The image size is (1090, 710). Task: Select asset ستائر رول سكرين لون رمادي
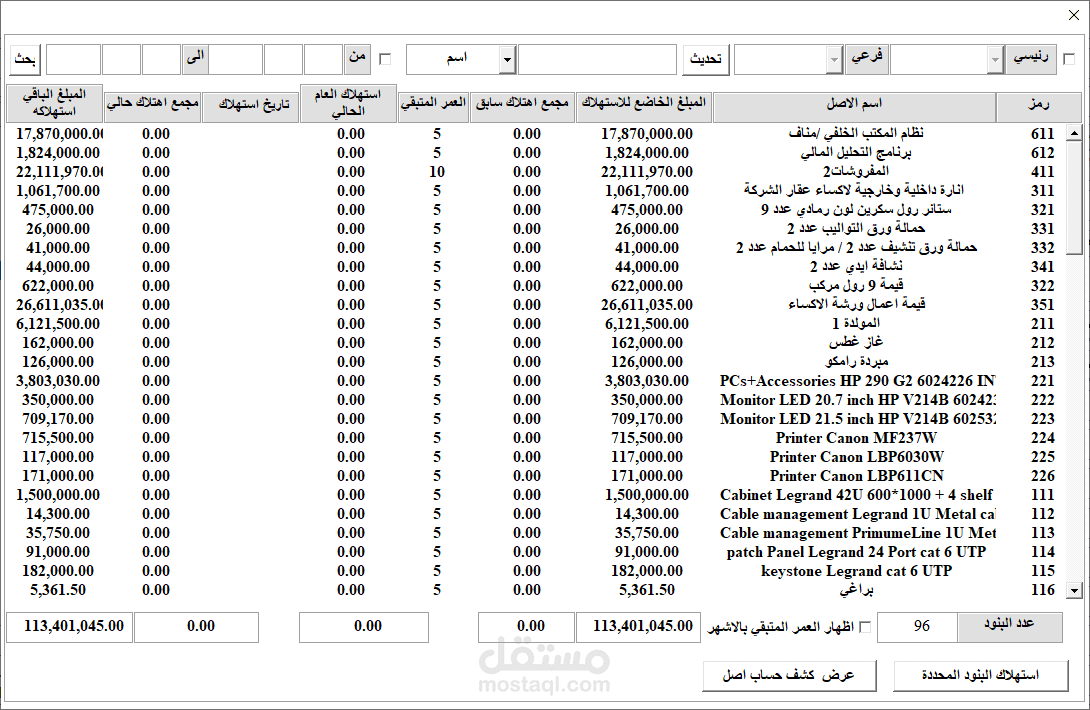(x=536, y=210)
